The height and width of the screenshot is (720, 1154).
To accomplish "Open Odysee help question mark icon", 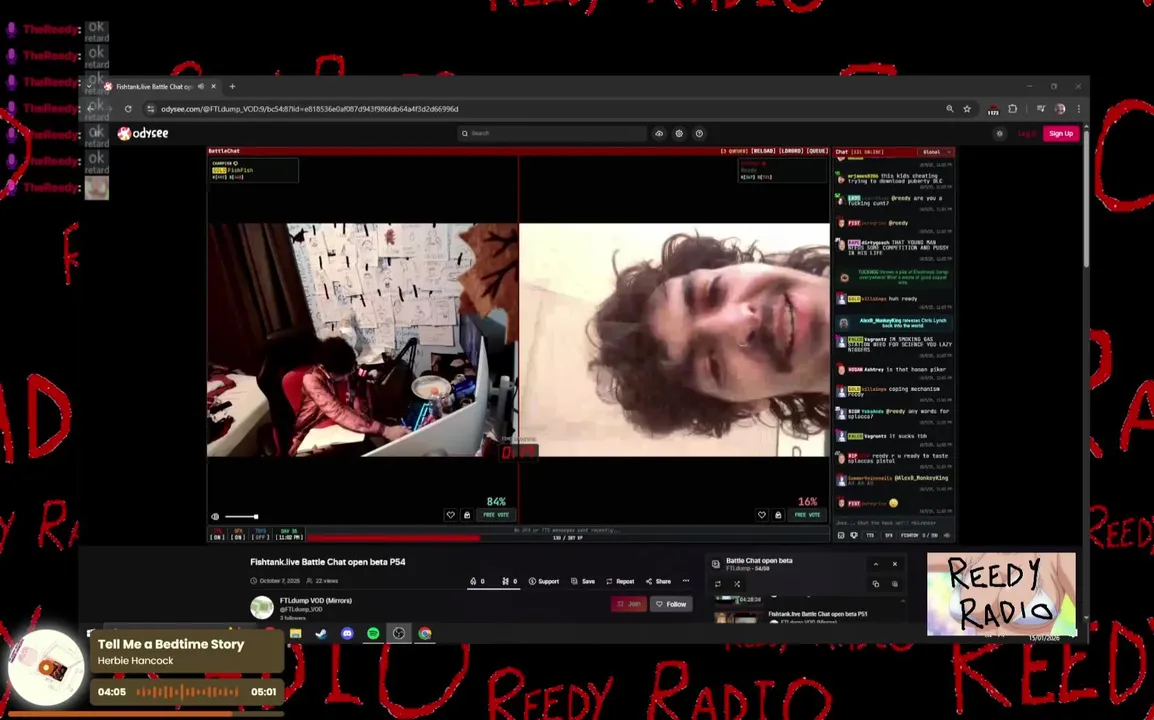I will tap(699, 133).
